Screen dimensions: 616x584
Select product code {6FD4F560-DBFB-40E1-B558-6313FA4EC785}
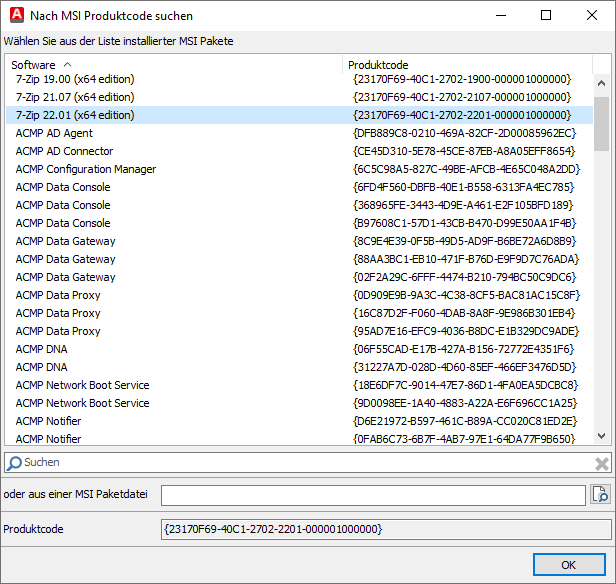464,187
